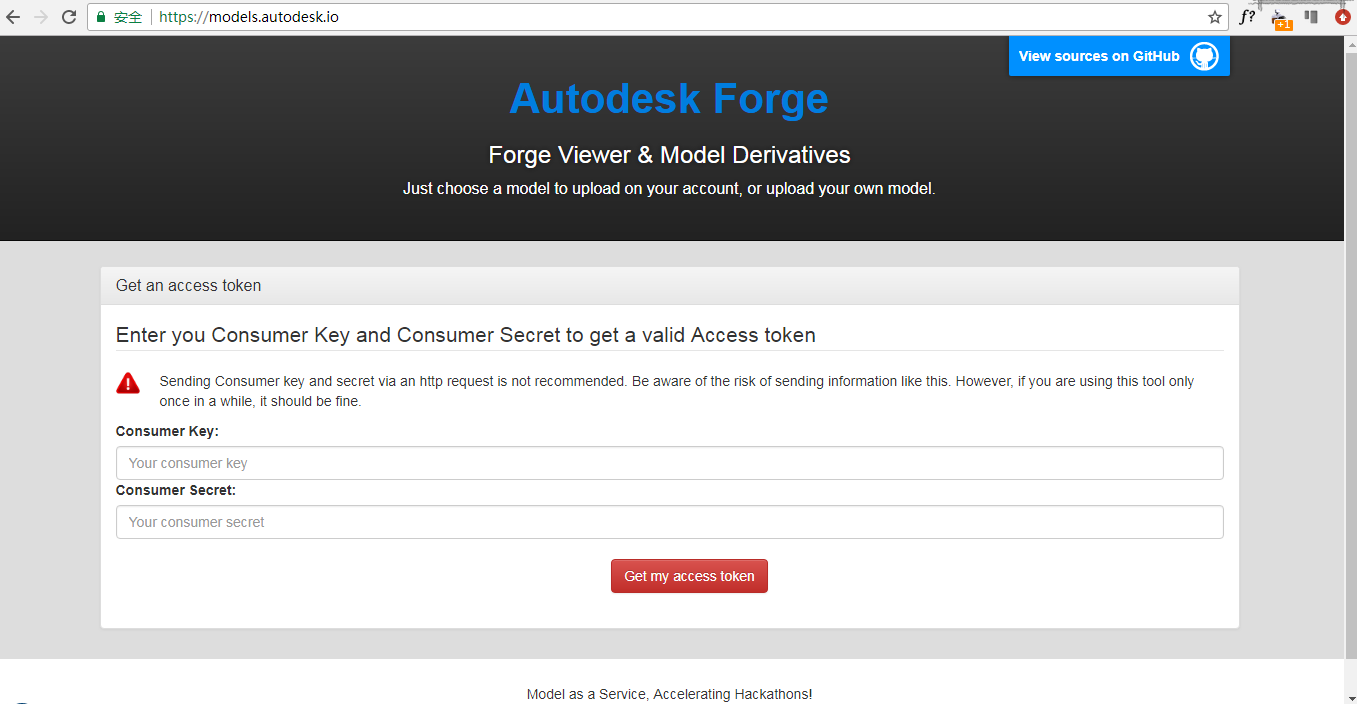This screenshot has height=704, width=1357.
Task: Open the extension with orange +1 badge
Action: click(x=1280, y=18)
